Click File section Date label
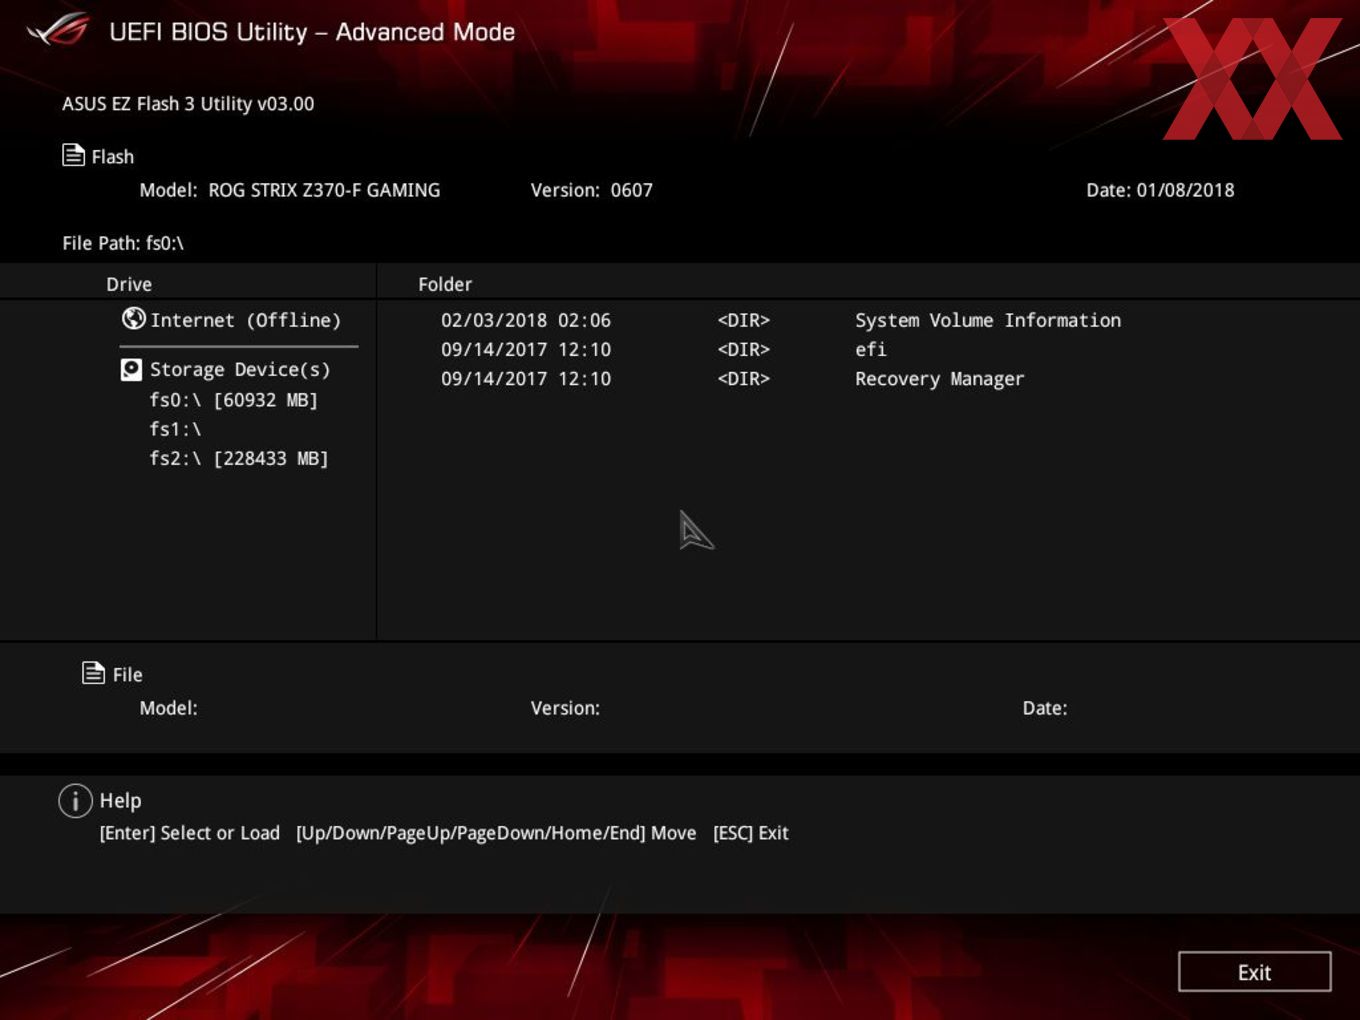Viewport: 1360px width, 1020px height. point(1045,708)
